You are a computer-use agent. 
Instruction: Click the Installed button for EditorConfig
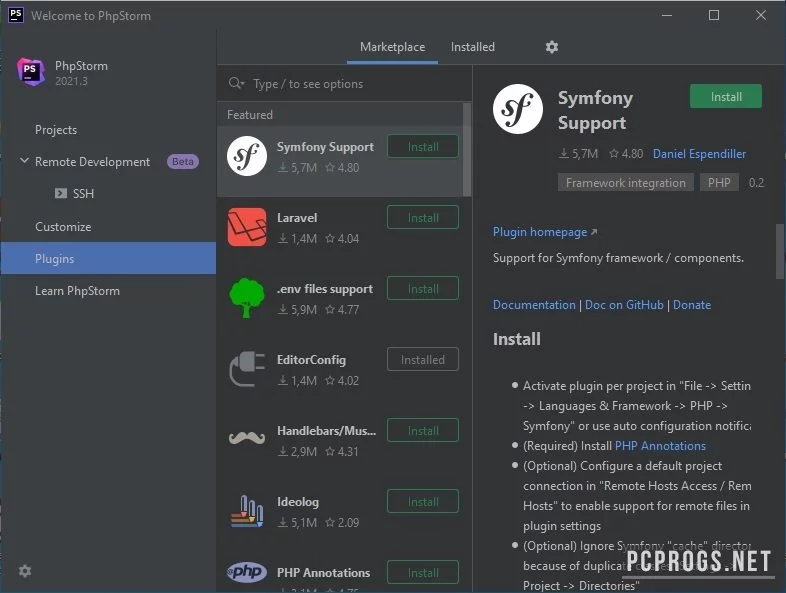pos(423,359)
